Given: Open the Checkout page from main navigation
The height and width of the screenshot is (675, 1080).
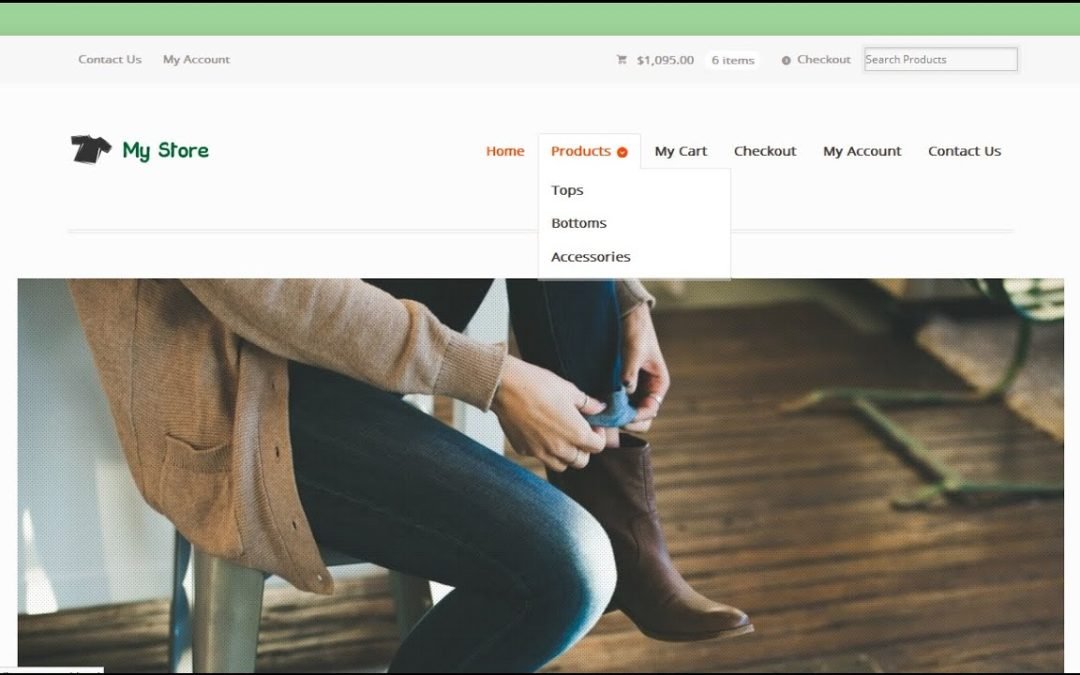Looking at the screenshot, I should (x=765, y=151).
